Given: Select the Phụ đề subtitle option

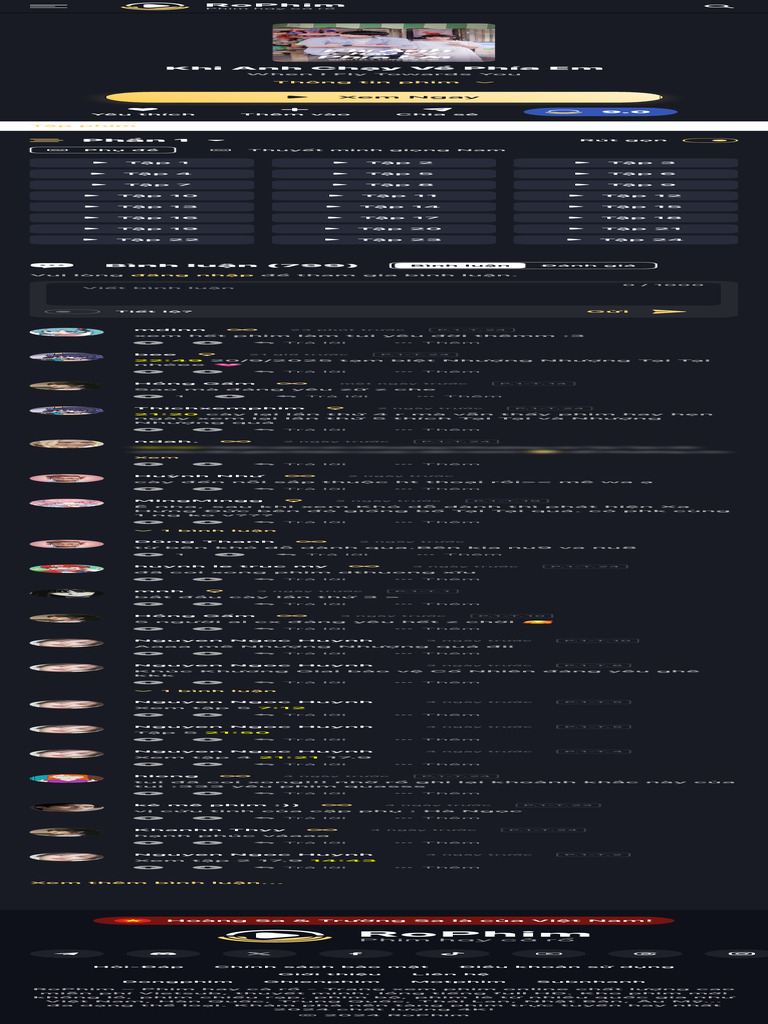Looking at the screenshot, I should (x=103, y=150).
